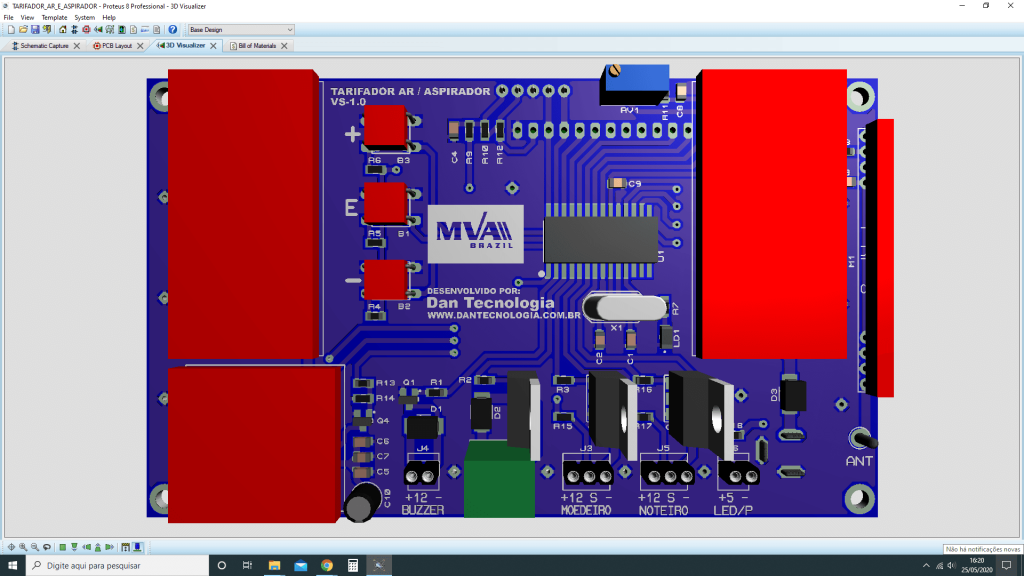Viewport: 1024px width, 576px height.
Task: Click the Help question mark icon
Action: pyautogui.click(x=173, y=30)
